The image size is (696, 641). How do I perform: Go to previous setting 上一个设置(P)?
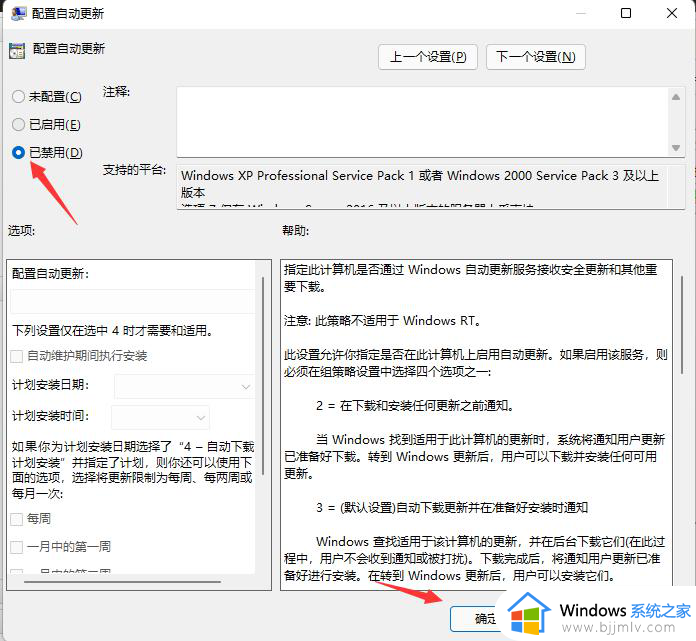point(428,57)
